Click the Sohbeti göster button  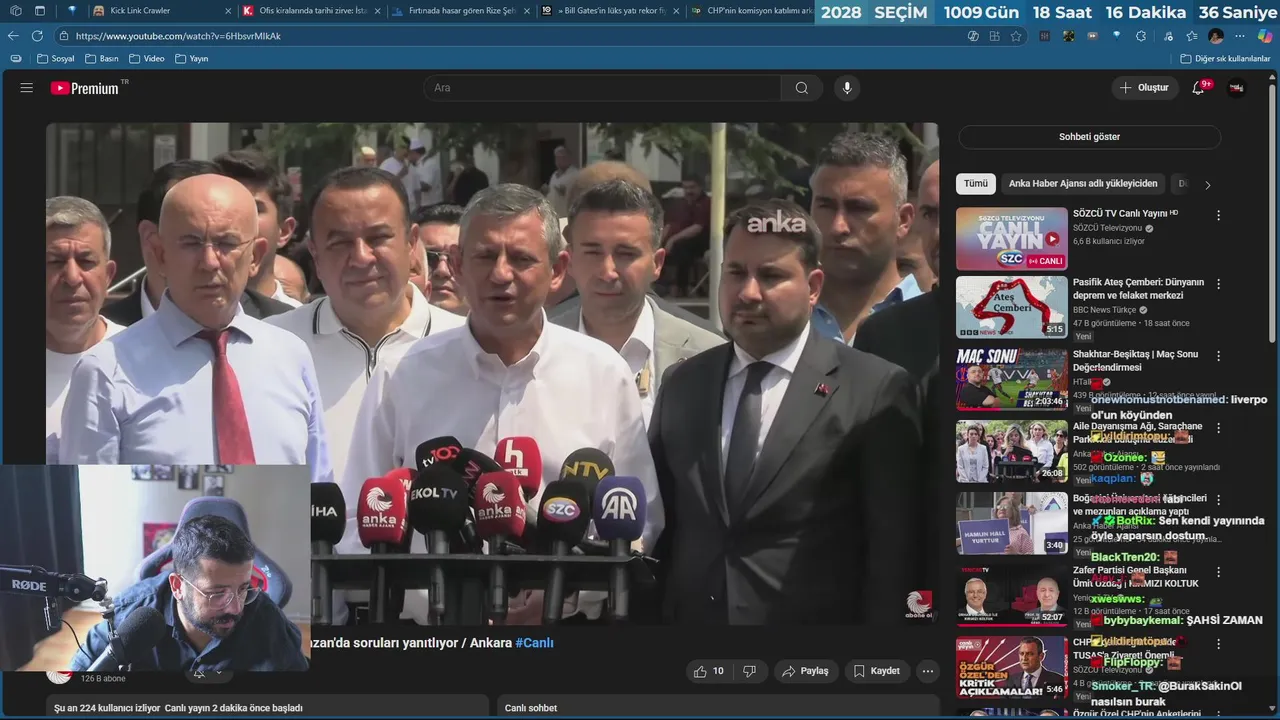[x=1089, y=137]
